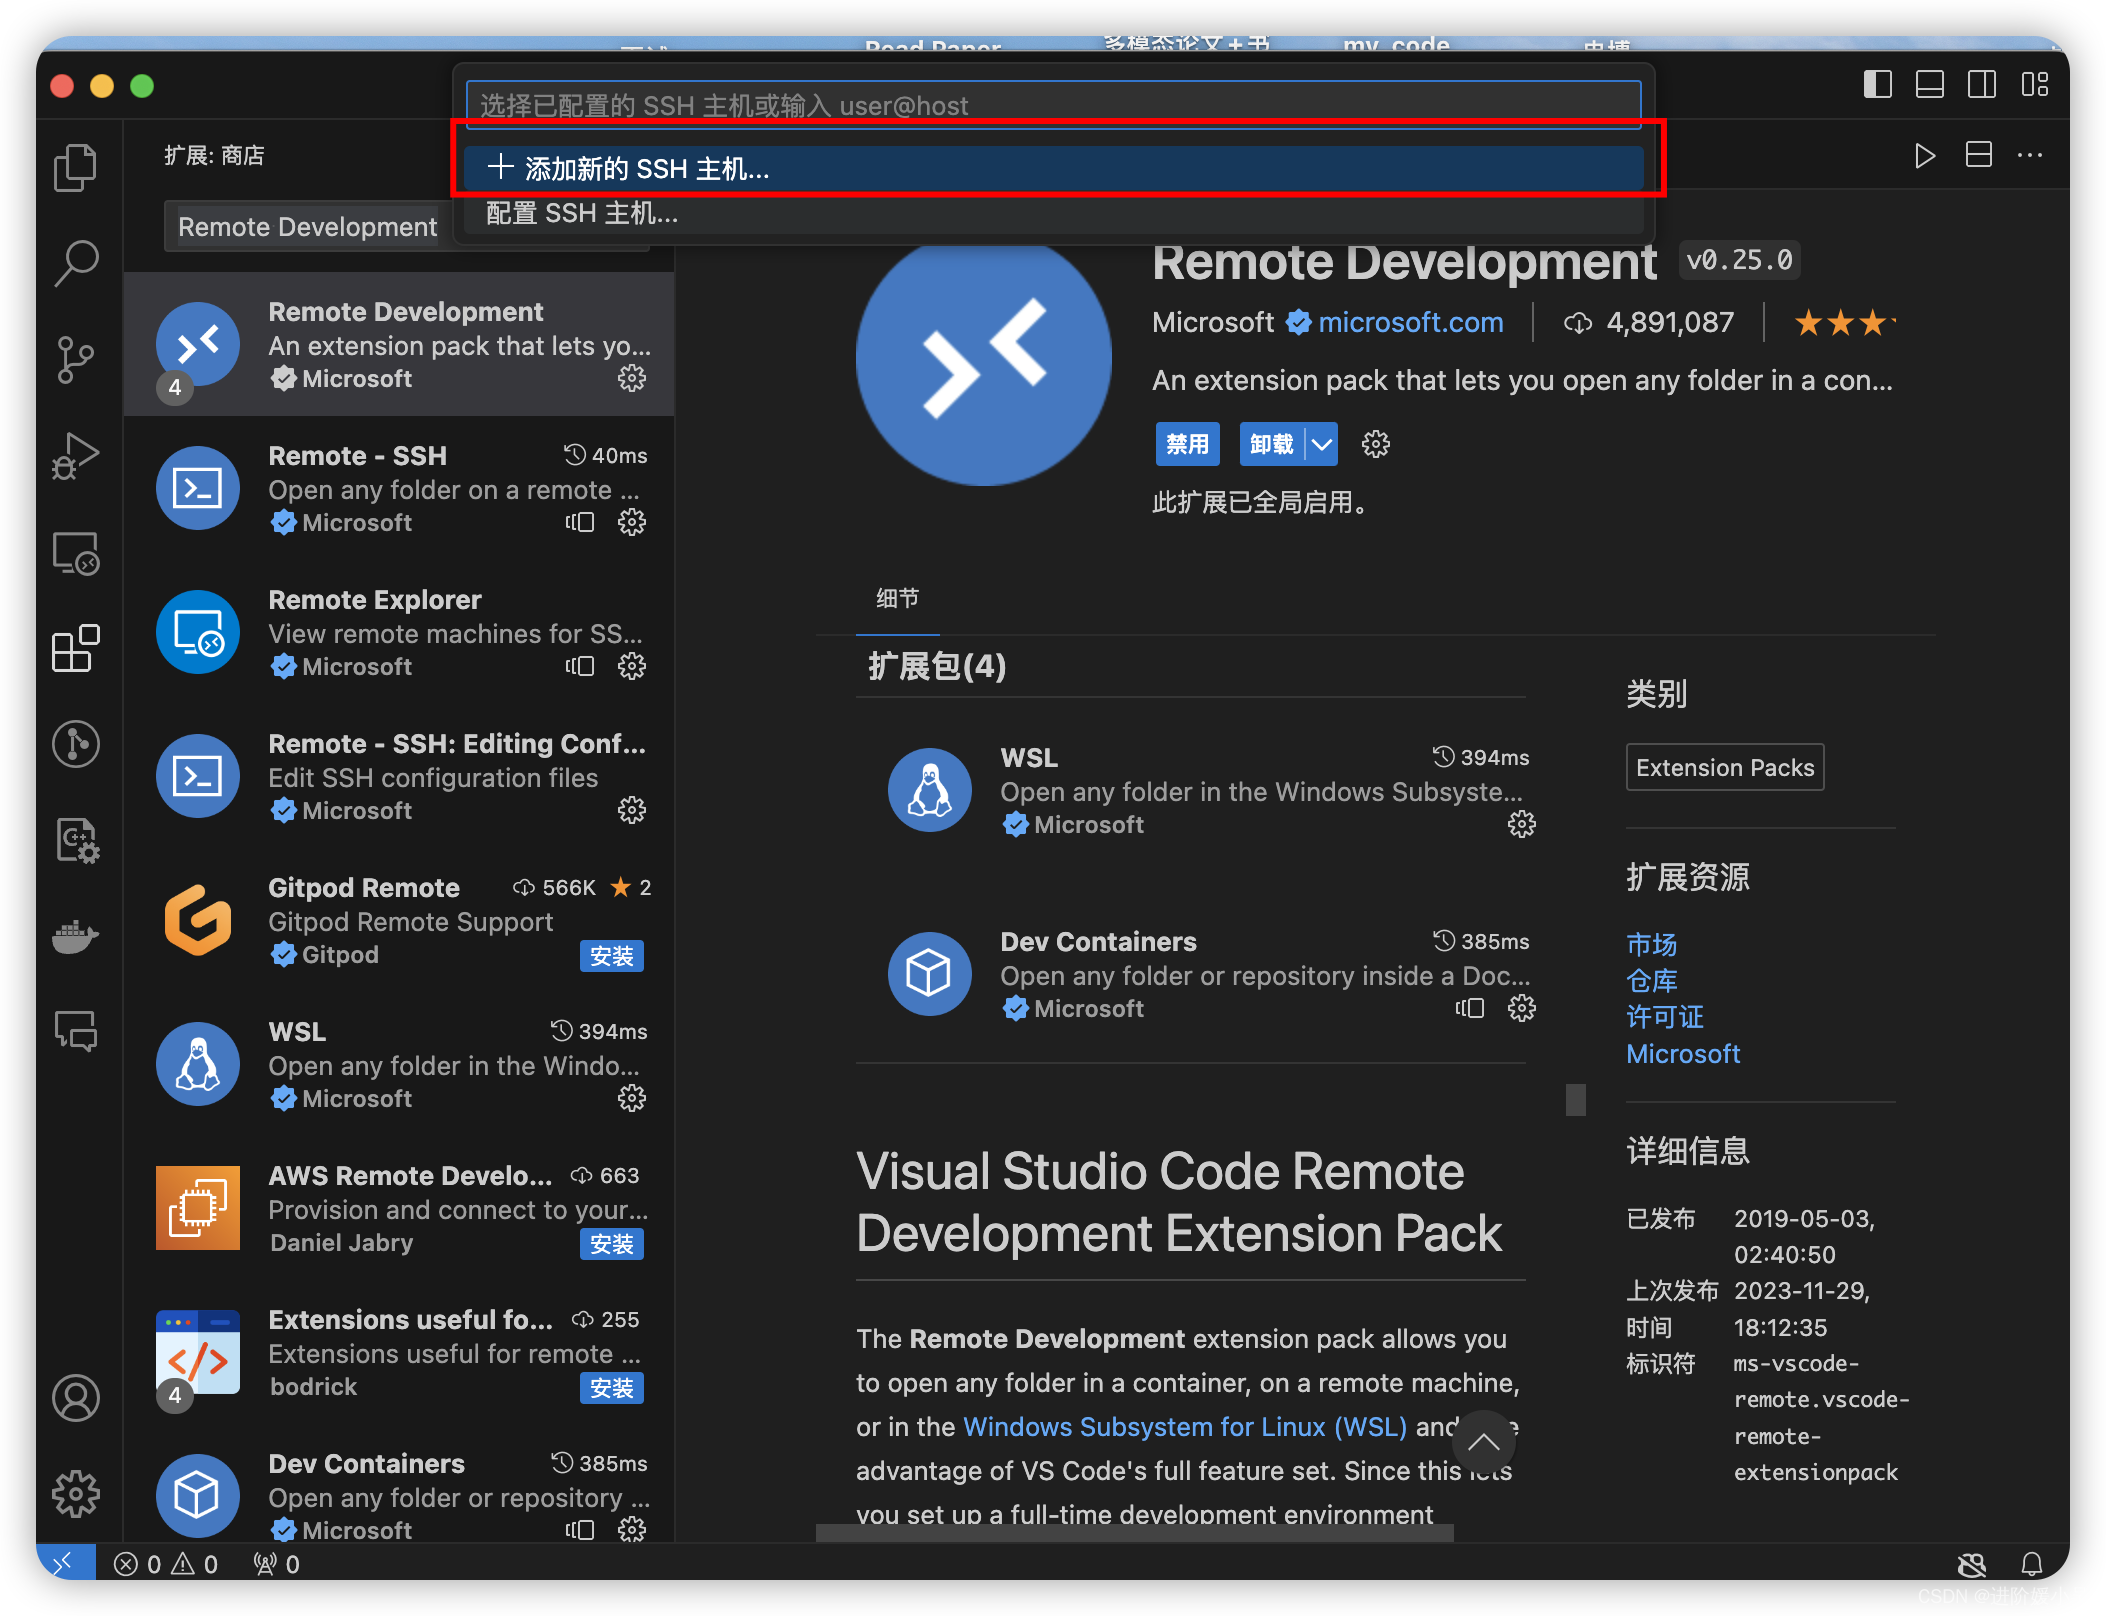Click the v0.25.0 version badge

tap(1739, 260)
